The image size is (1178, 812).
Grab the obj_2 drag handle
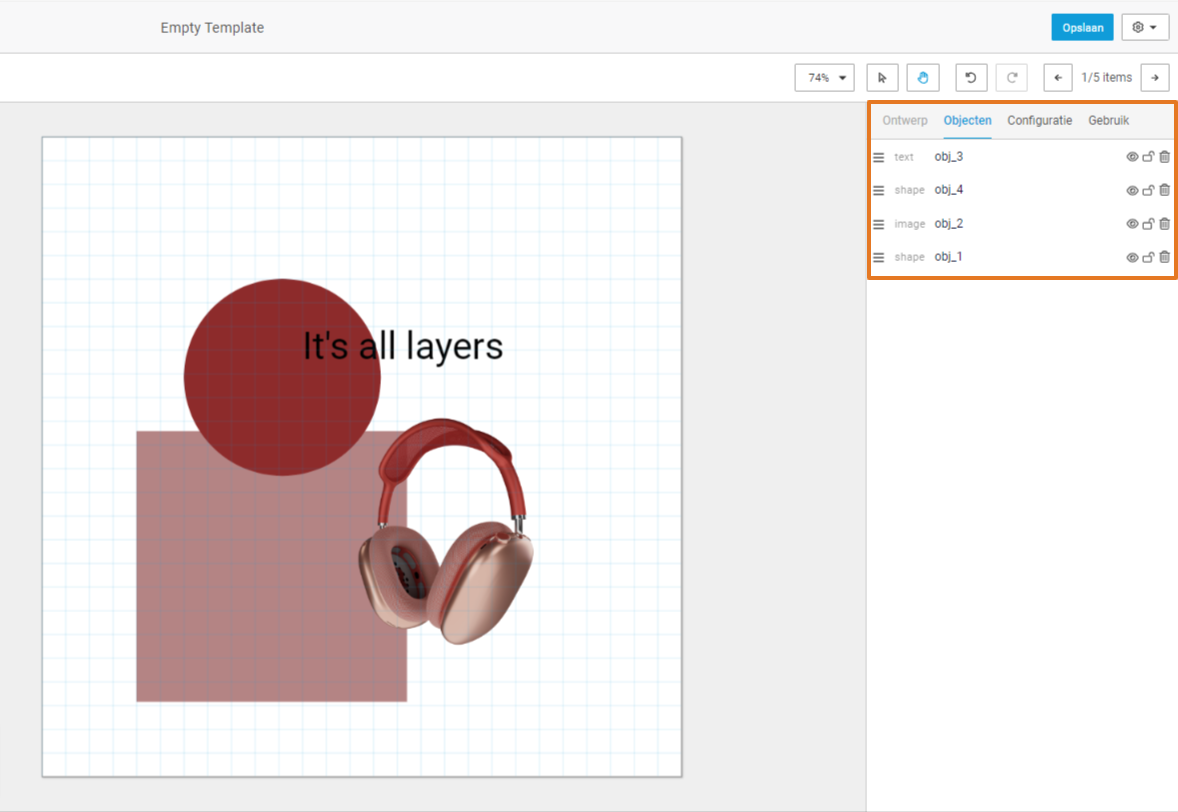pos(878,225)
